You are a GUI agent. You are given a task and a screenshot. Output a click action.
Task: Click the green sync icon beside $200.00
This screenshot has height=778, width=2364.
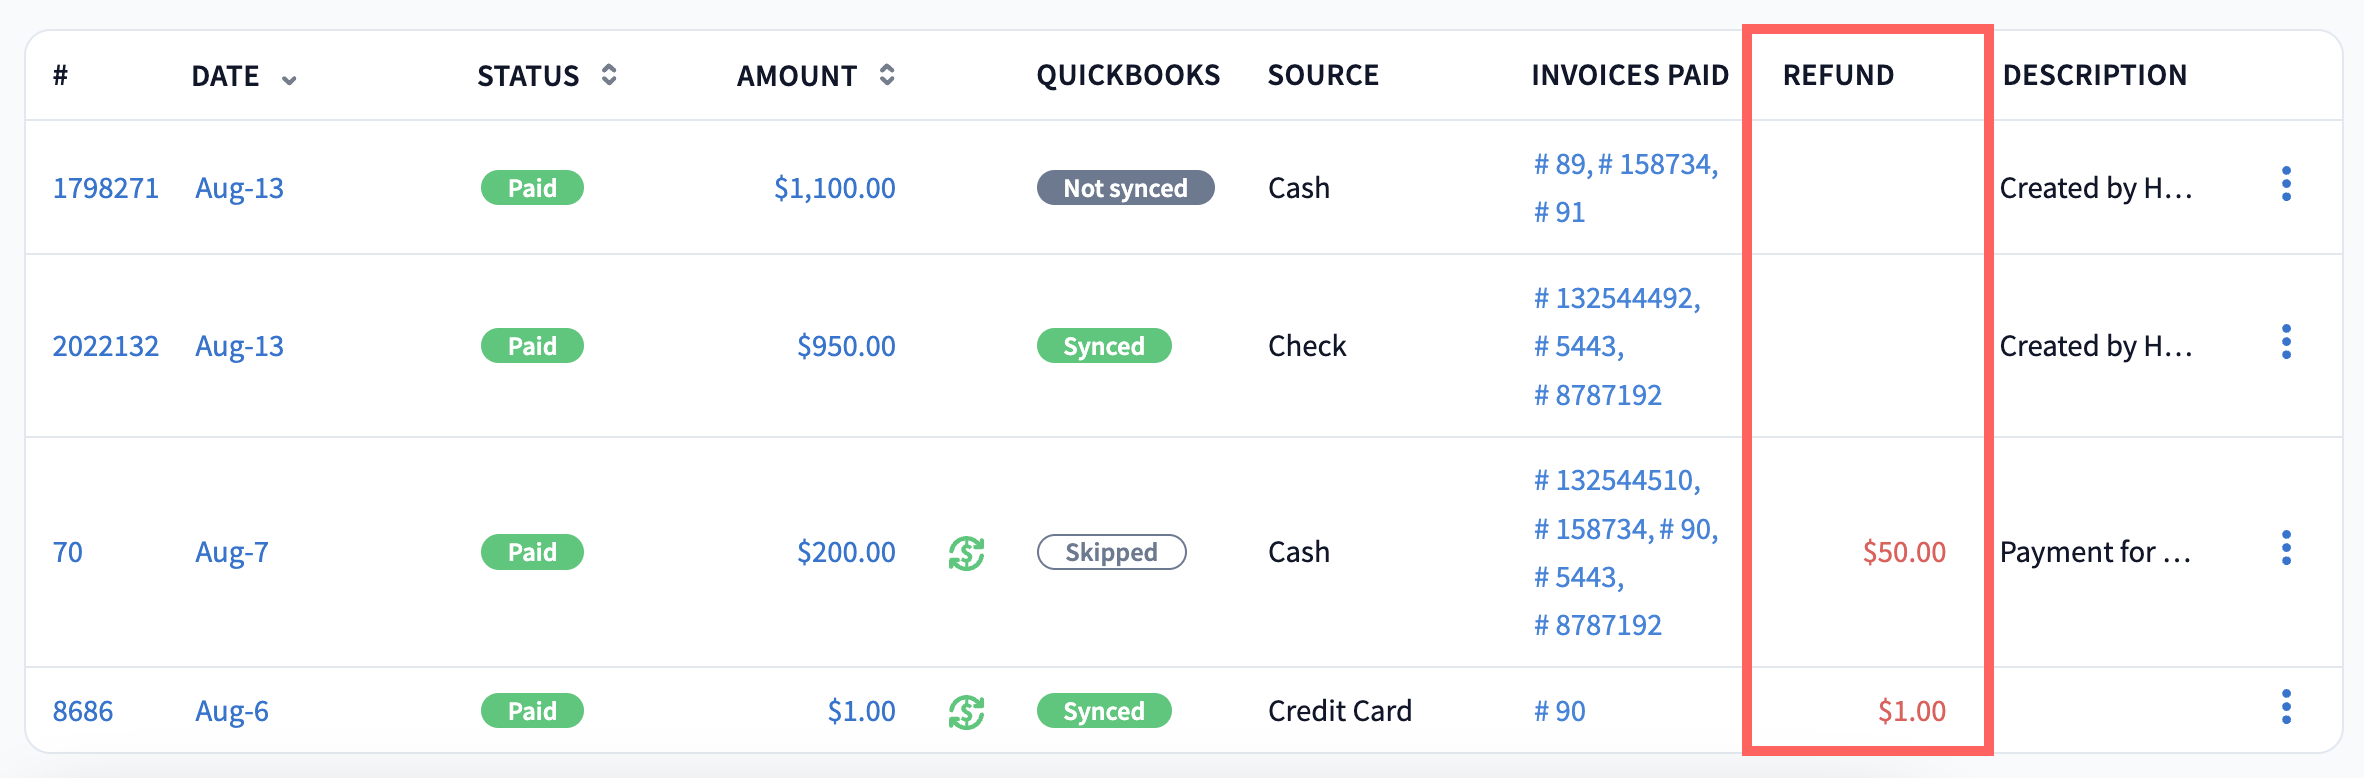pyautogui.click(x=966, y=553)
